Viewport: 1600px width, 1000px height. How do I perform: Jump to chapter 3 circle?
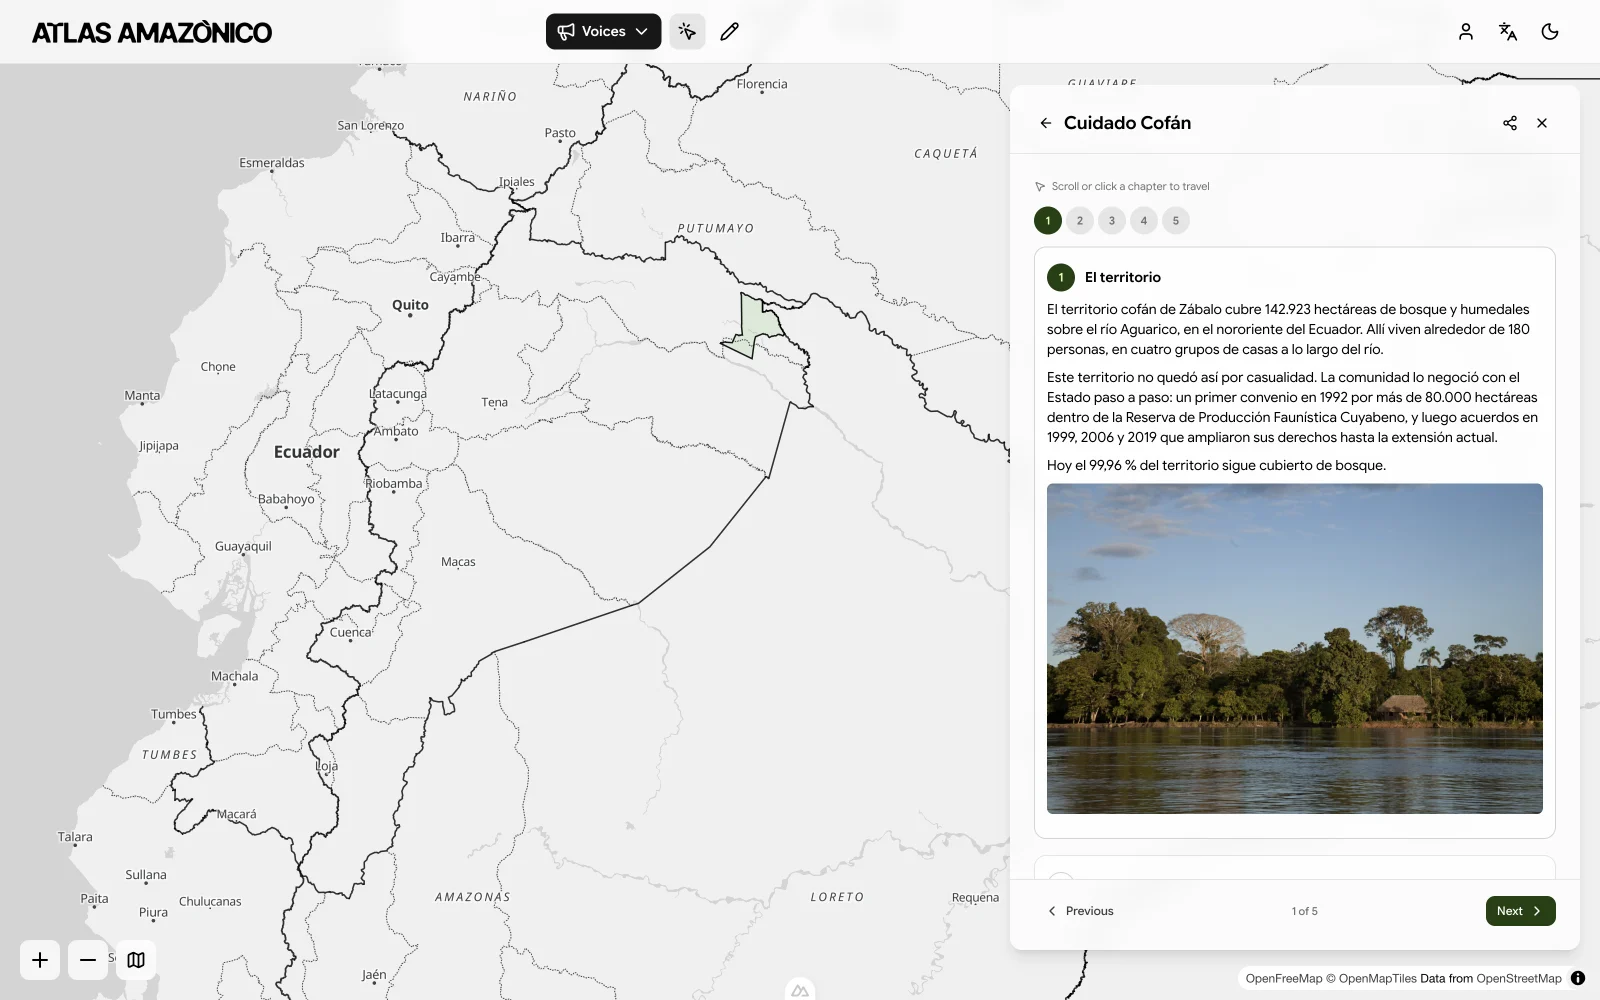1112,221
